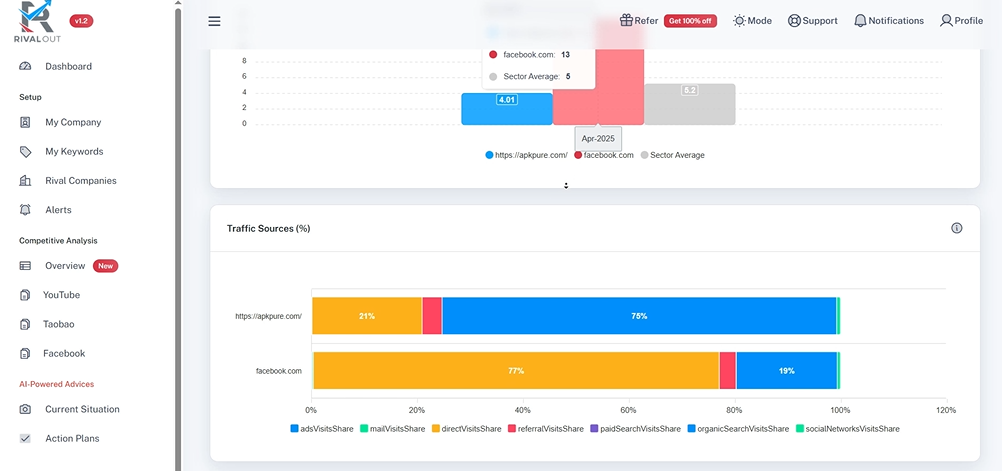
Task: Click the Overview table icon
Action: tap(25, 266)
